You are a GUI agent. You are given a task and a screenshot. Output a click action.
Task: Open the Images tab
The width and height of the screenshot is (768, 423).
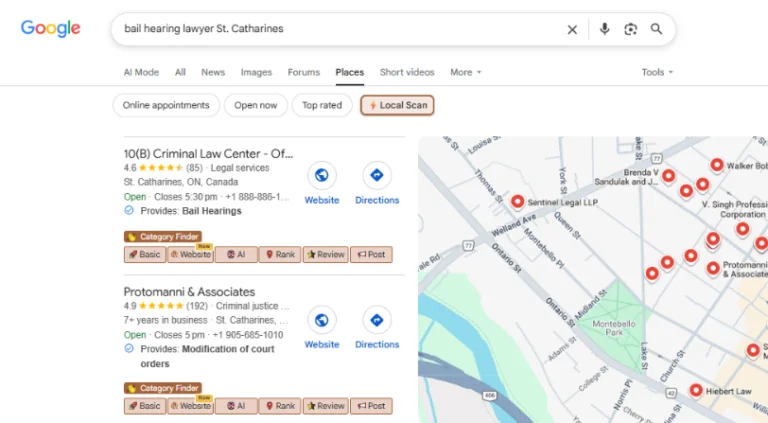(256, 72)
